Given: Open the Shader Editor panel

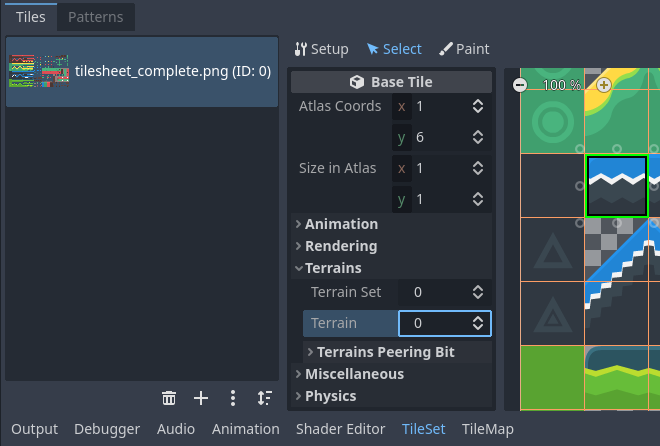Looking at the screenshot, I should click(x=340, y=429).
